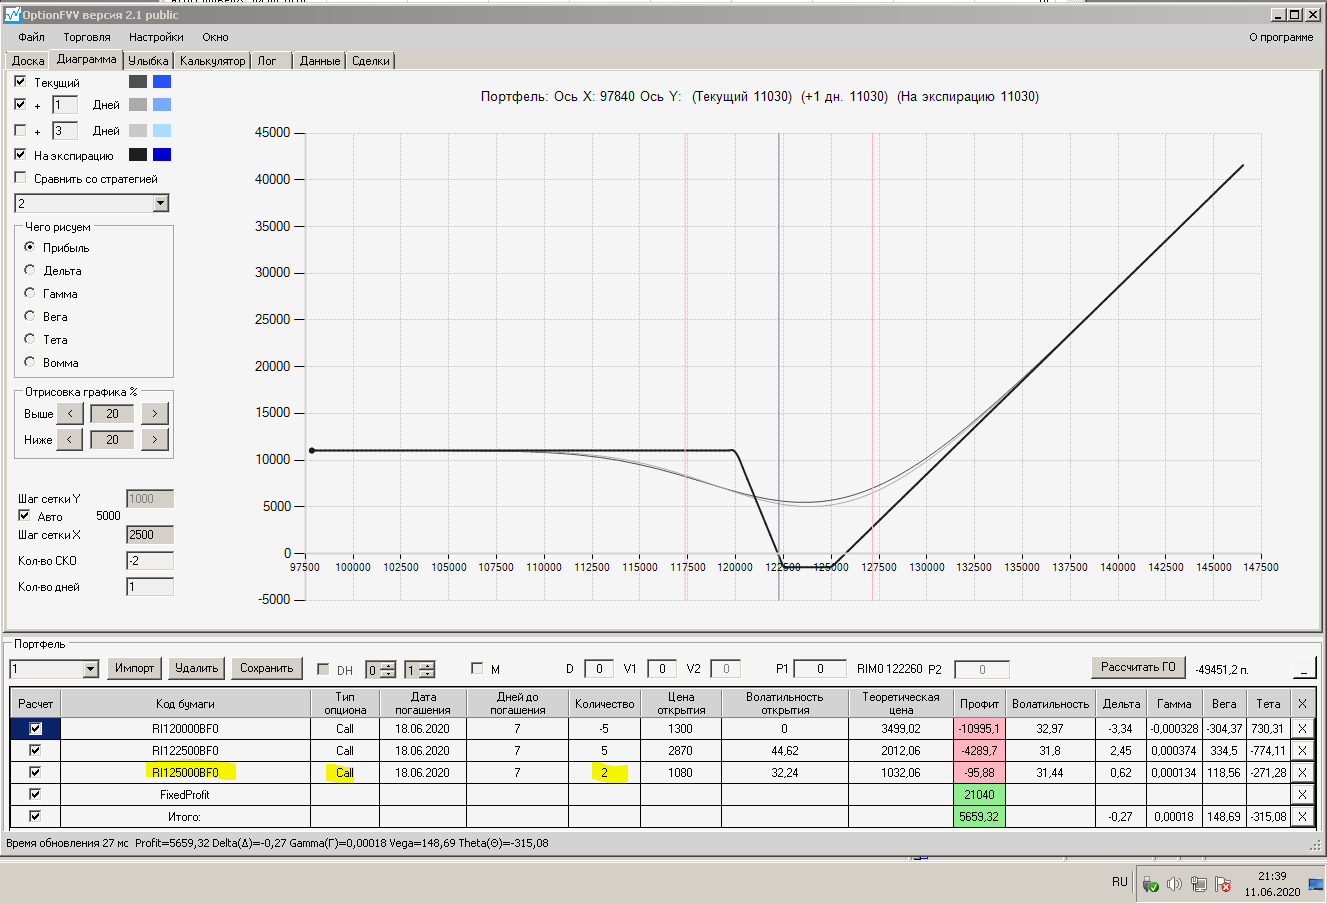1327x904 pixels.
Task: Open the Окно menu
Action: pos(215,37)
